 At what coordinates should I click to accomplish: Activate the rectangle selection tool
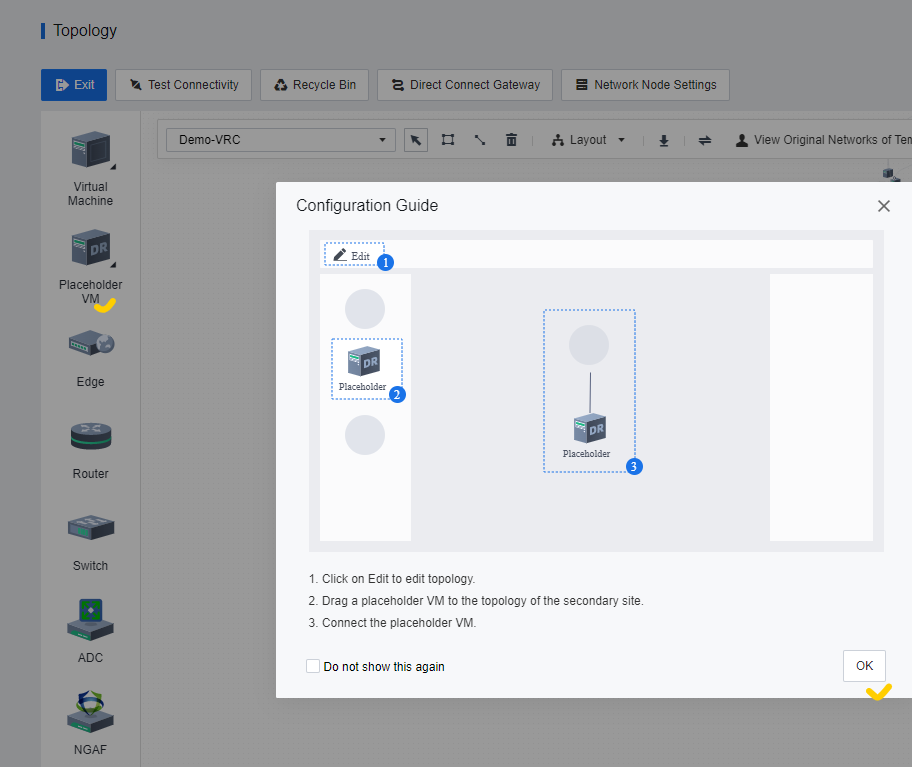click(x=448, y=140)
